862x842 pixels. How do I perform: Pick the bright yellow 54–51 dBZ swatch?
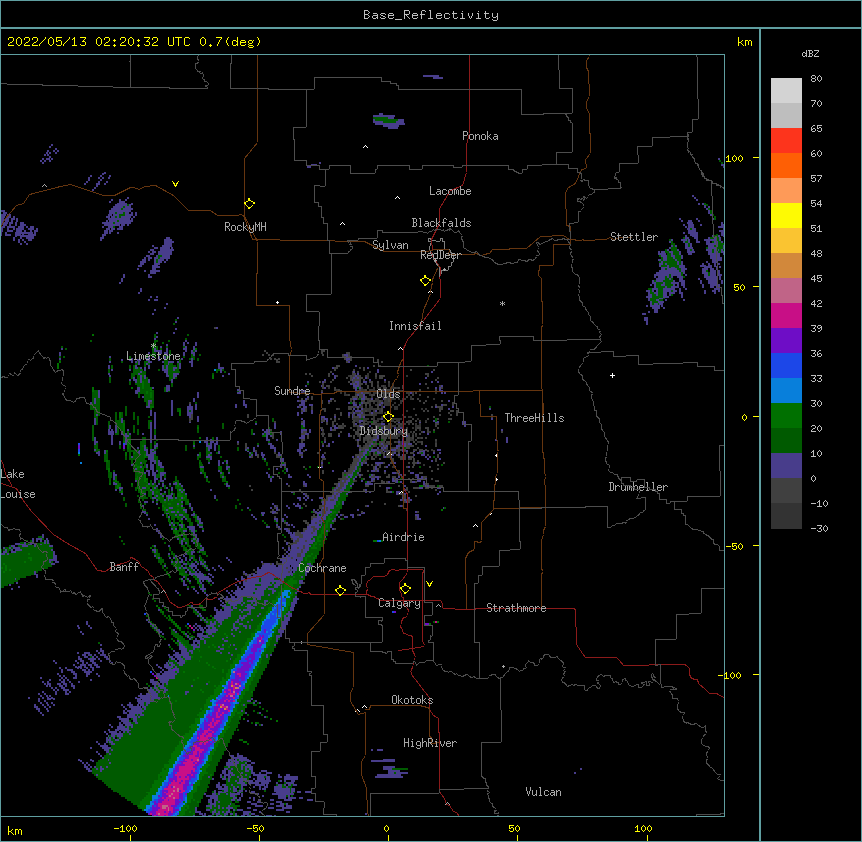[x=786, y=215]
